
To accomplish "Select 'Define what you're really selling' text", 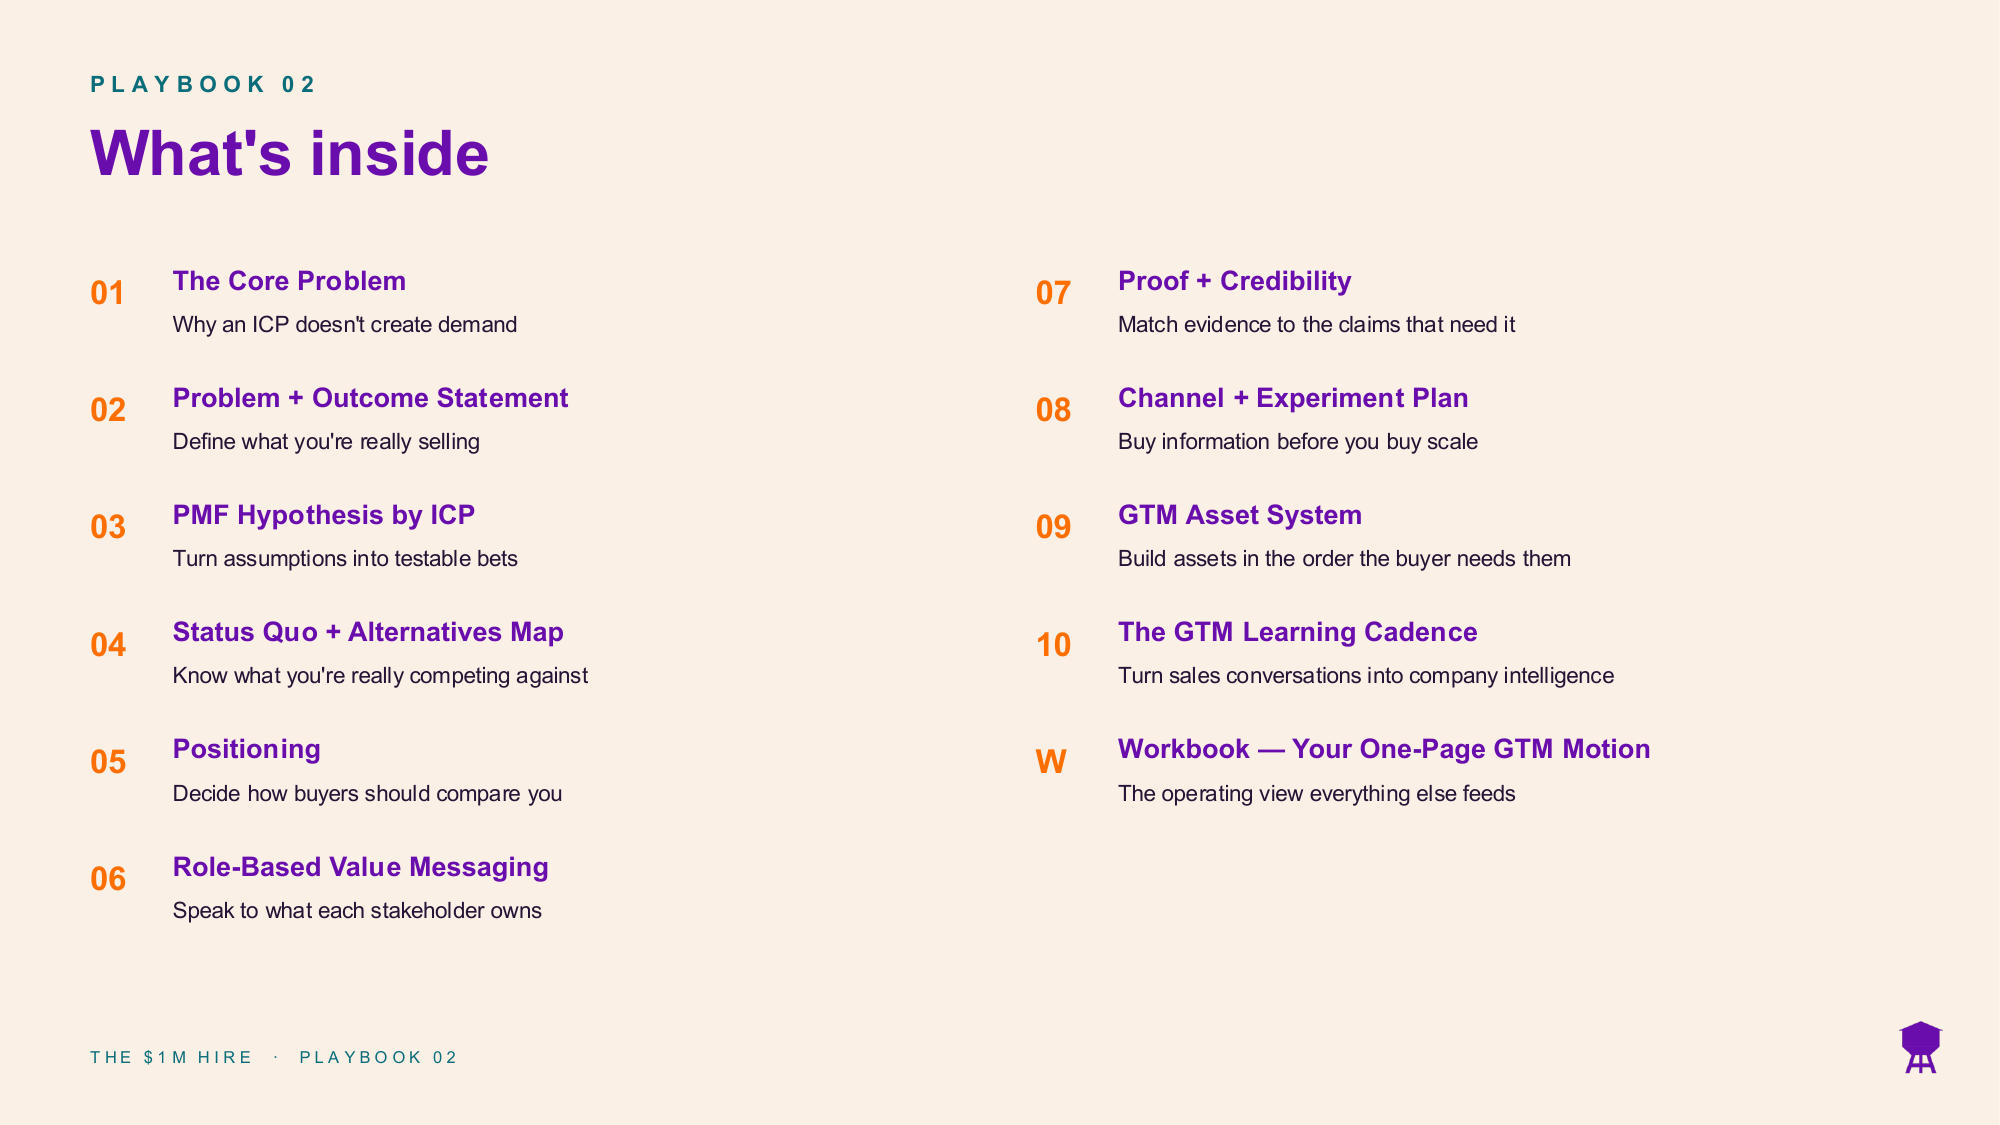I will [x=326, y=442].
